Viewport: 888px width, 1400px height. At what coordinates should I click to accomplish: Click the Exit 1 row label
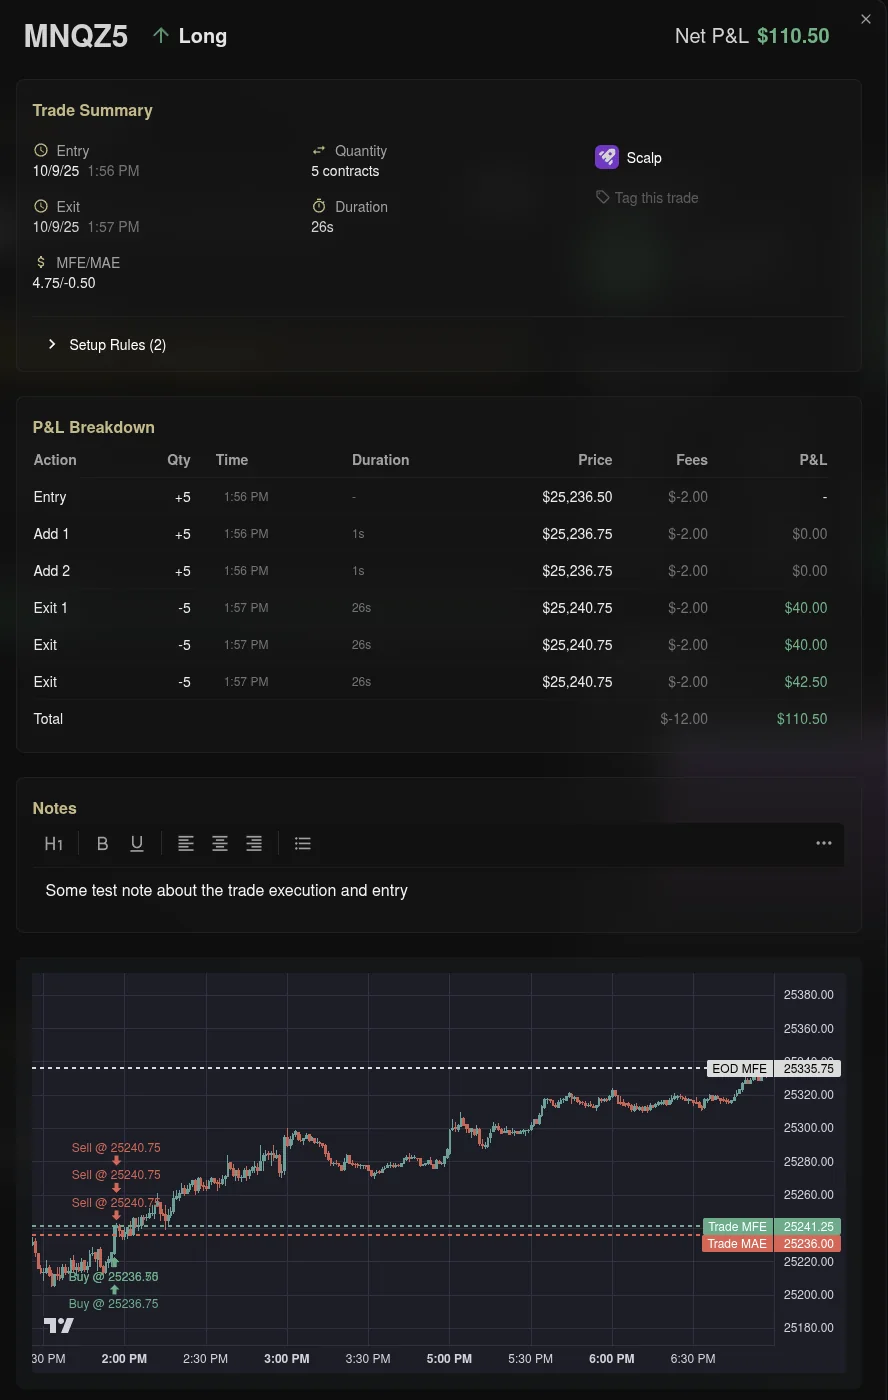[x=51, y=608]
